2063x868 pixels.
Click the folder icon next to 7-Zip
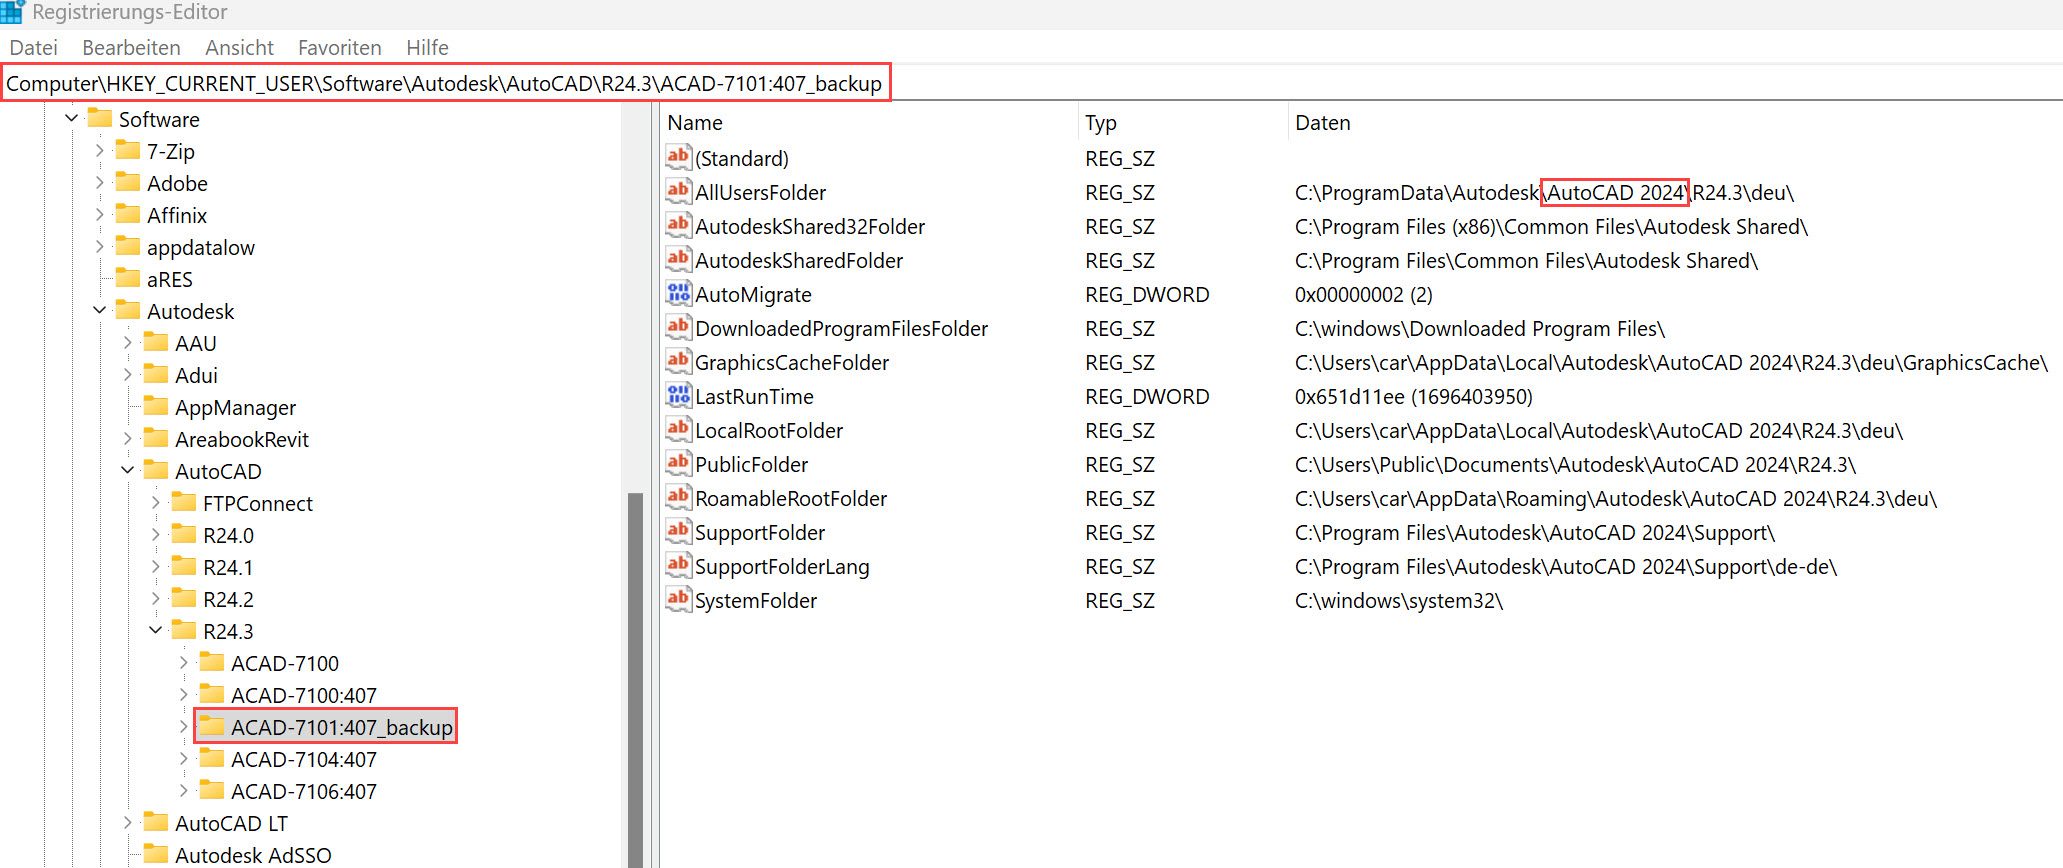coord(127,151)
